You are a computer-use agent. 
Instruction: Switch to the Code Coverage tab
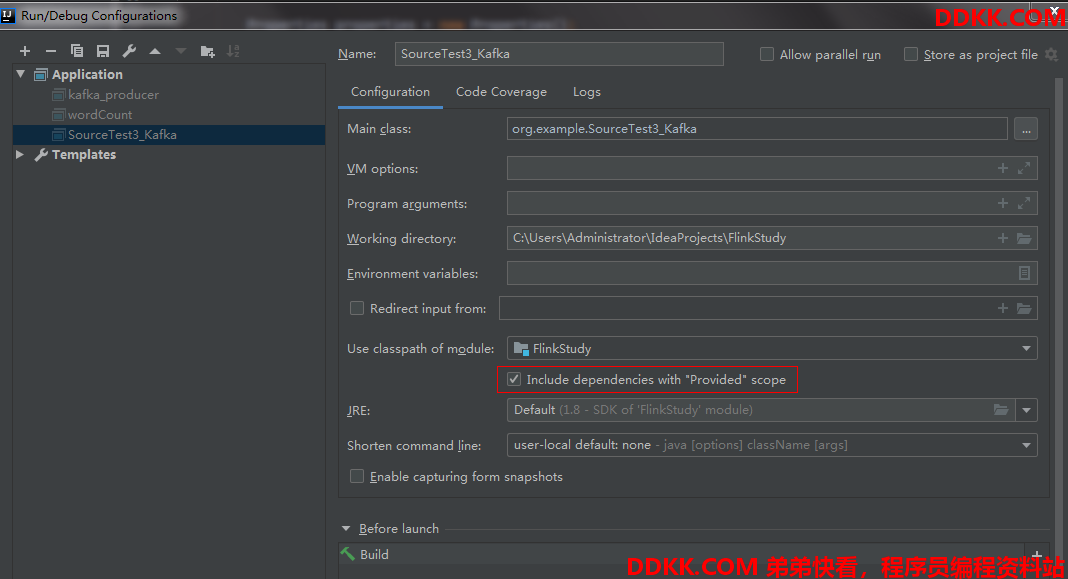click(501, 92)
